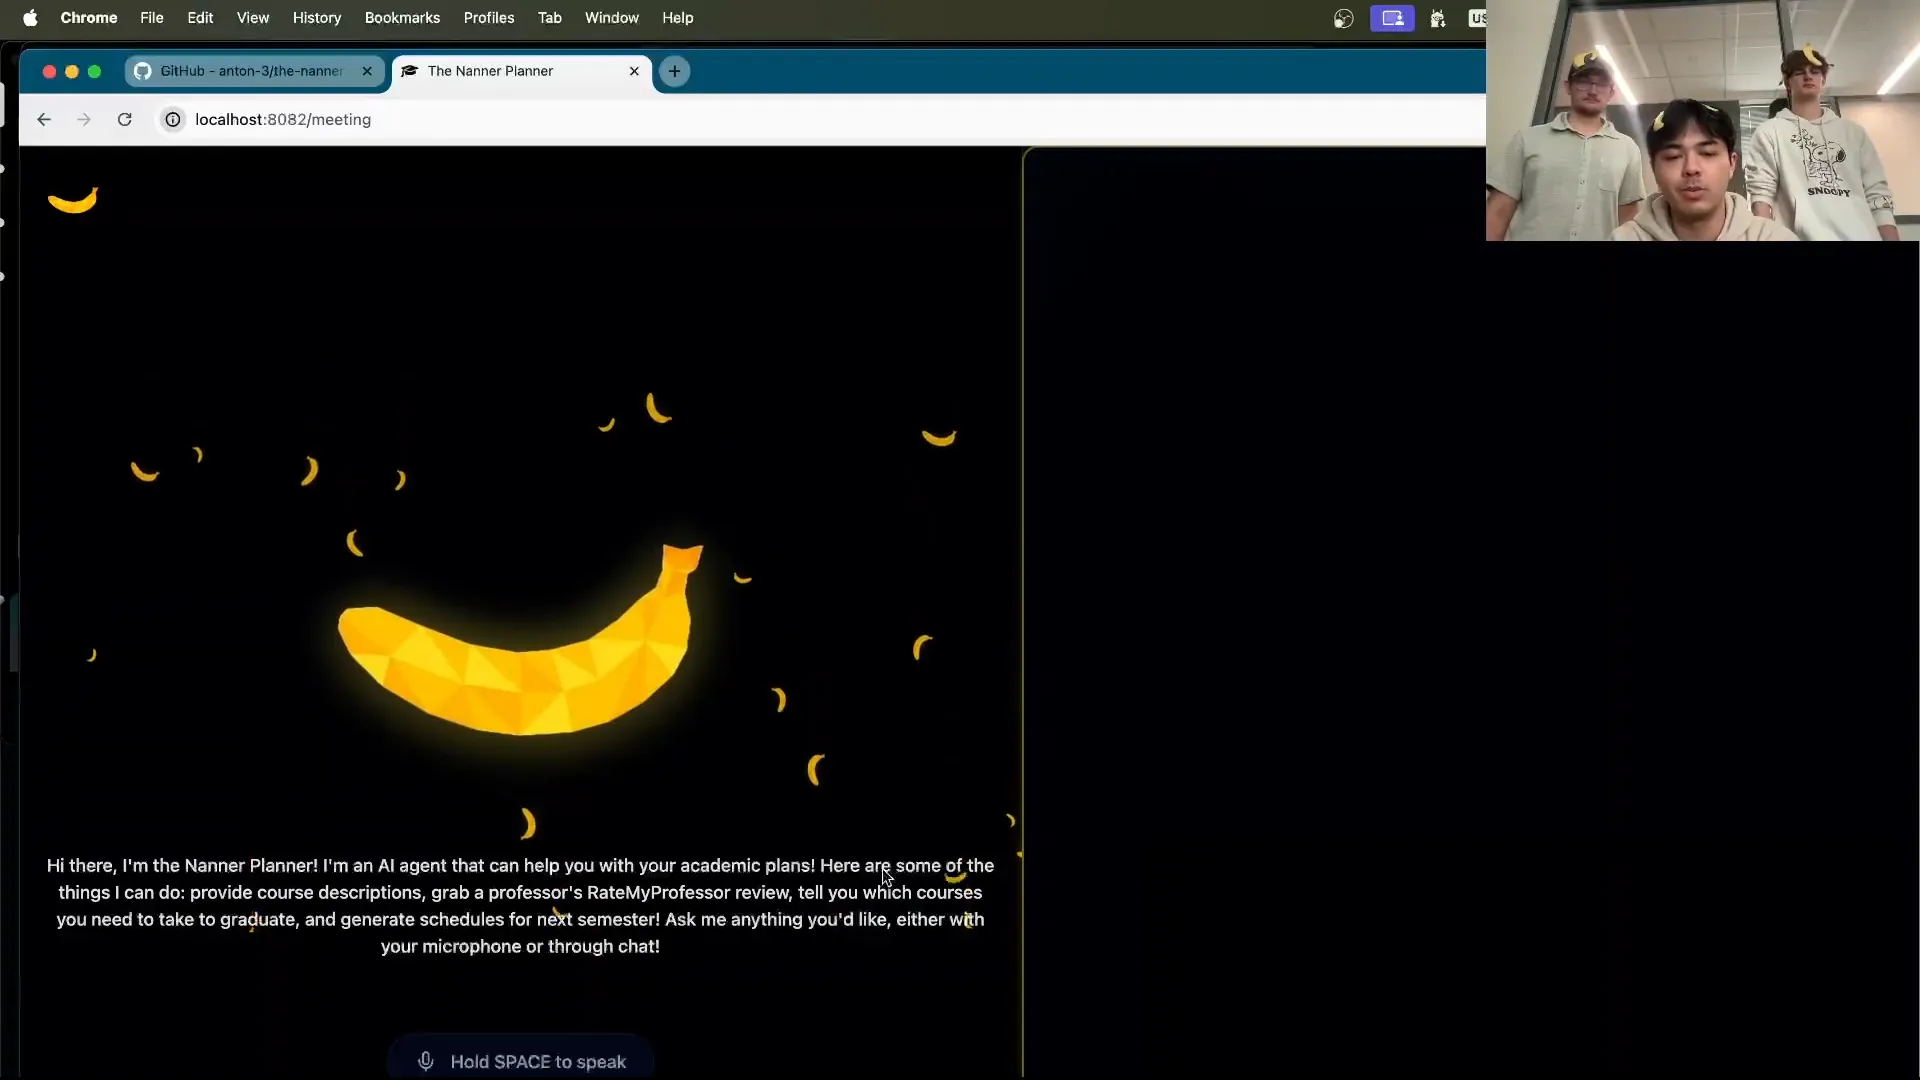This screenshot has height=1080, width=1920.
Task: Open the US input source menu
Action: pyautogui.click(x=1478, y=18)
